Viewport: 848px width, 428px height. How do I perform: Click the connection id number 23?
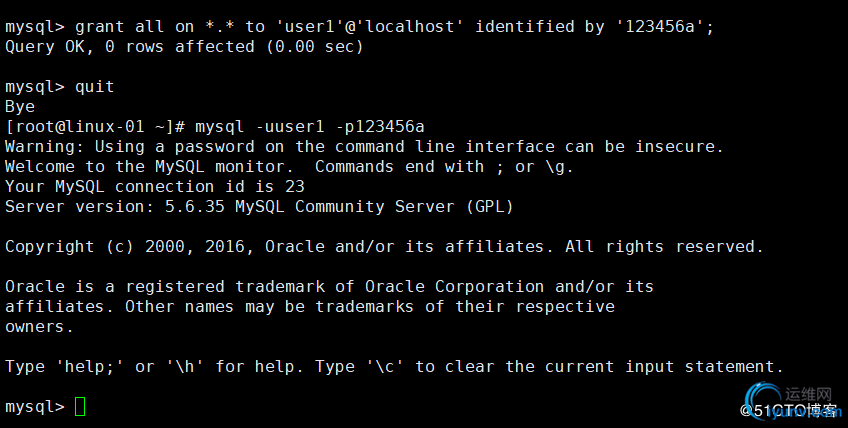[295, 186]
